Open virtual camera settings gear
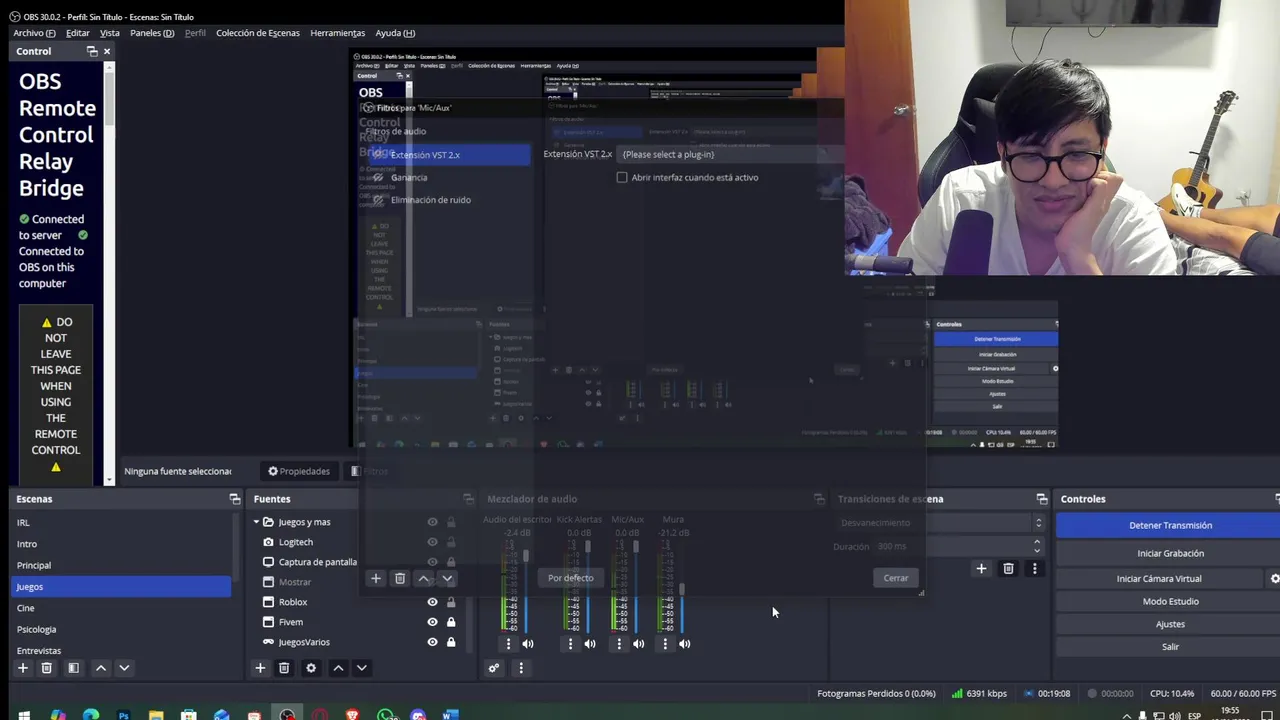 click(x=1274, y=579)
